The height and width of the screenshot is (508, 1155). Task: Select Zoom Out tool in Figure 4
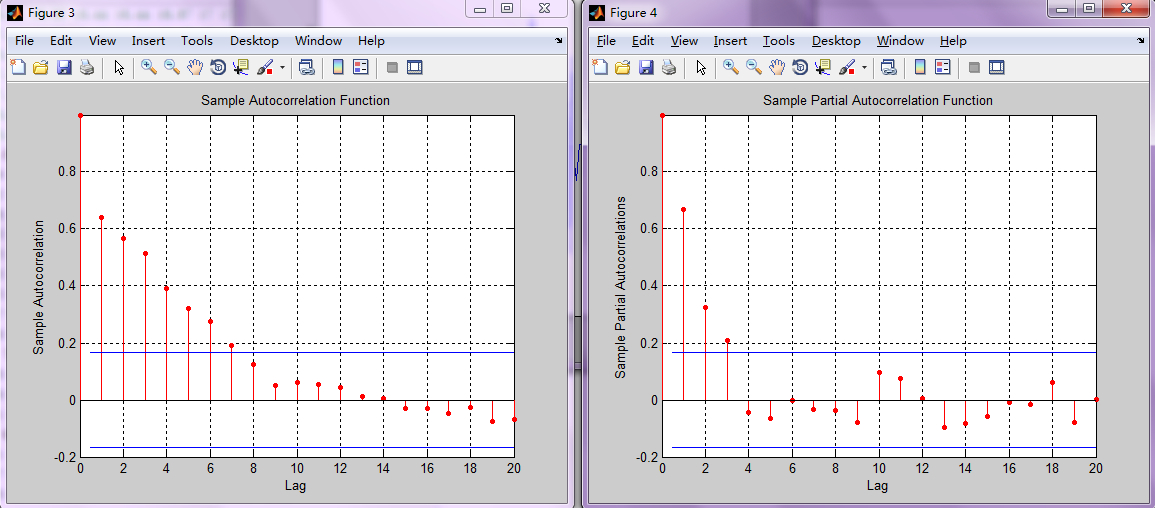[x=754, y=68]
